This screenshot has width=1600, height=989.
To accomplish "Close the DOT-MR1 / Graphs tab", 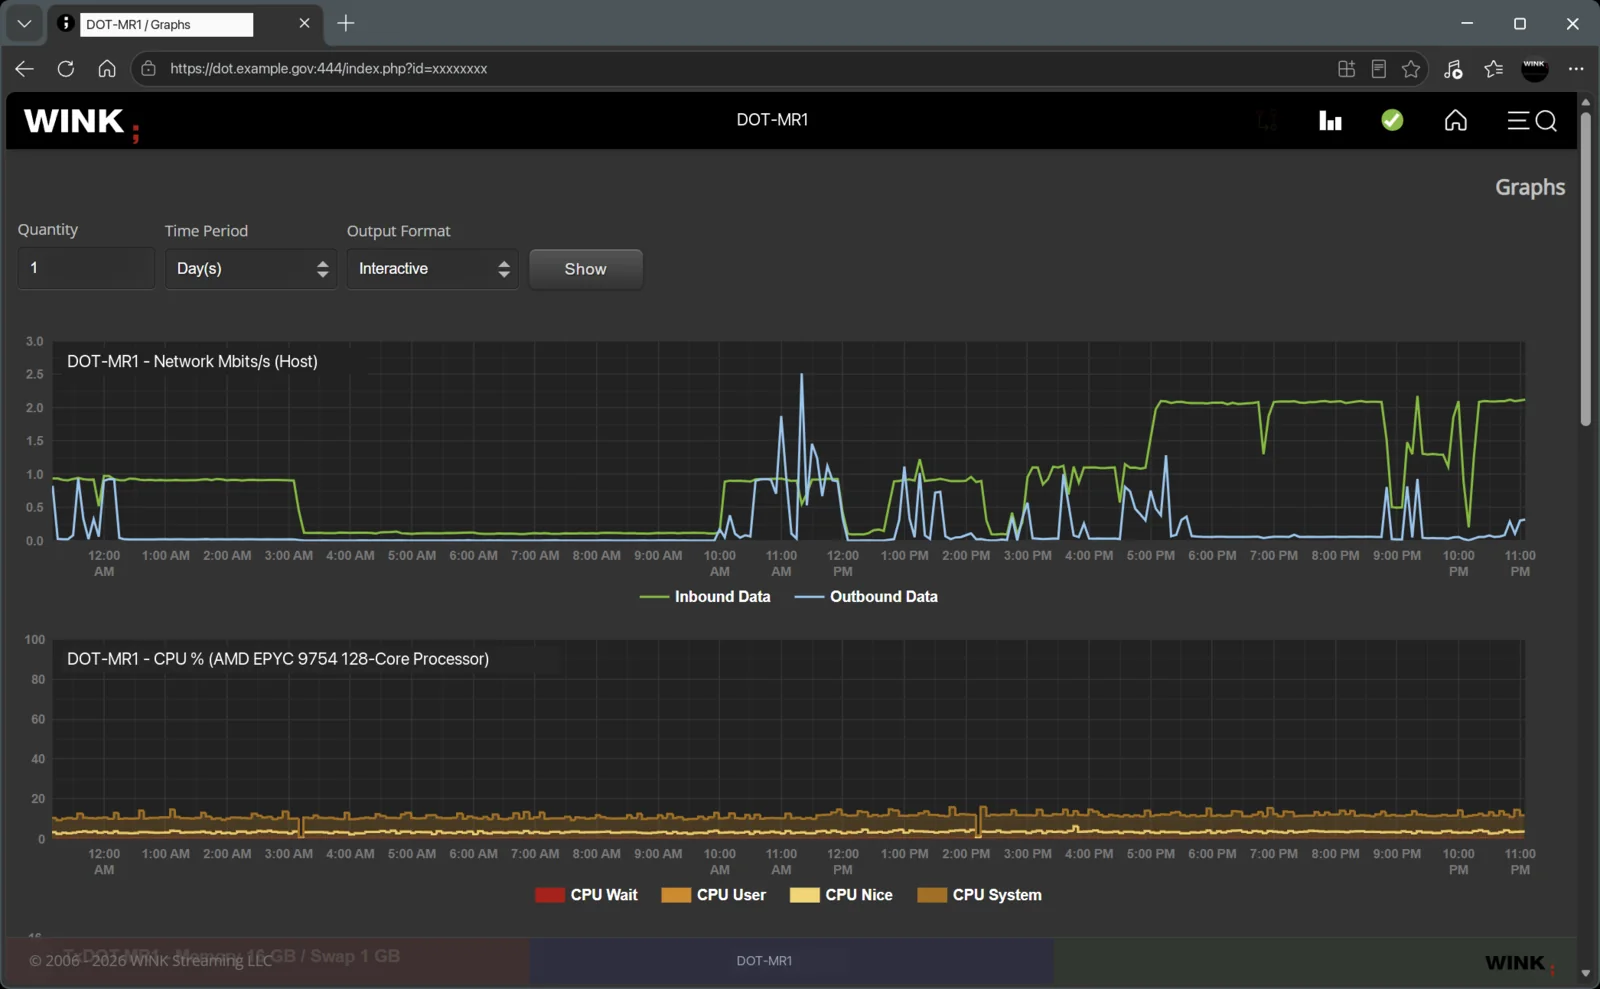I will [x=304, y=23].
